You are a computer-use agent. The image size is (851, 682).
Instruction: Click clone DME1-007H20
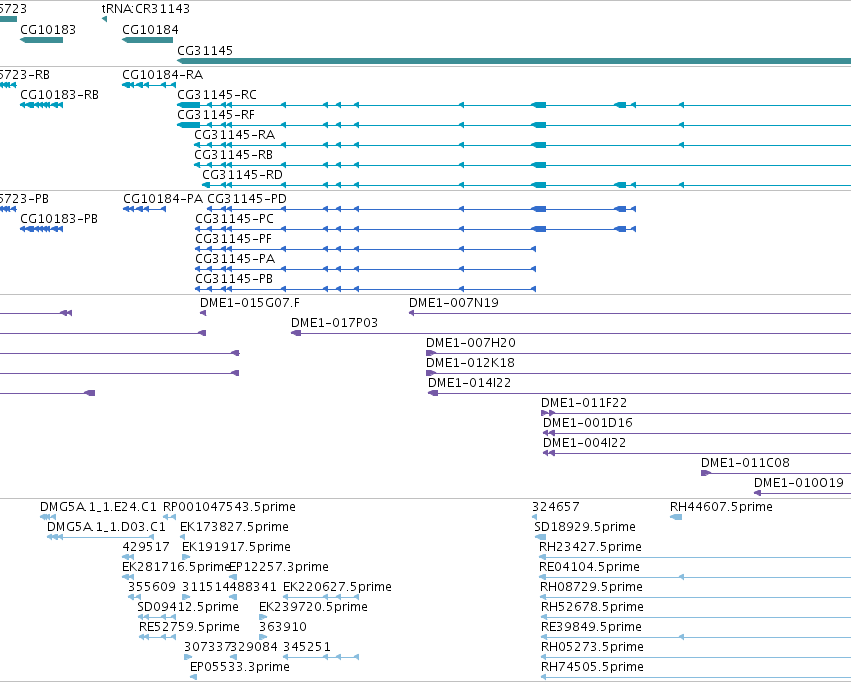coord(471,343)
